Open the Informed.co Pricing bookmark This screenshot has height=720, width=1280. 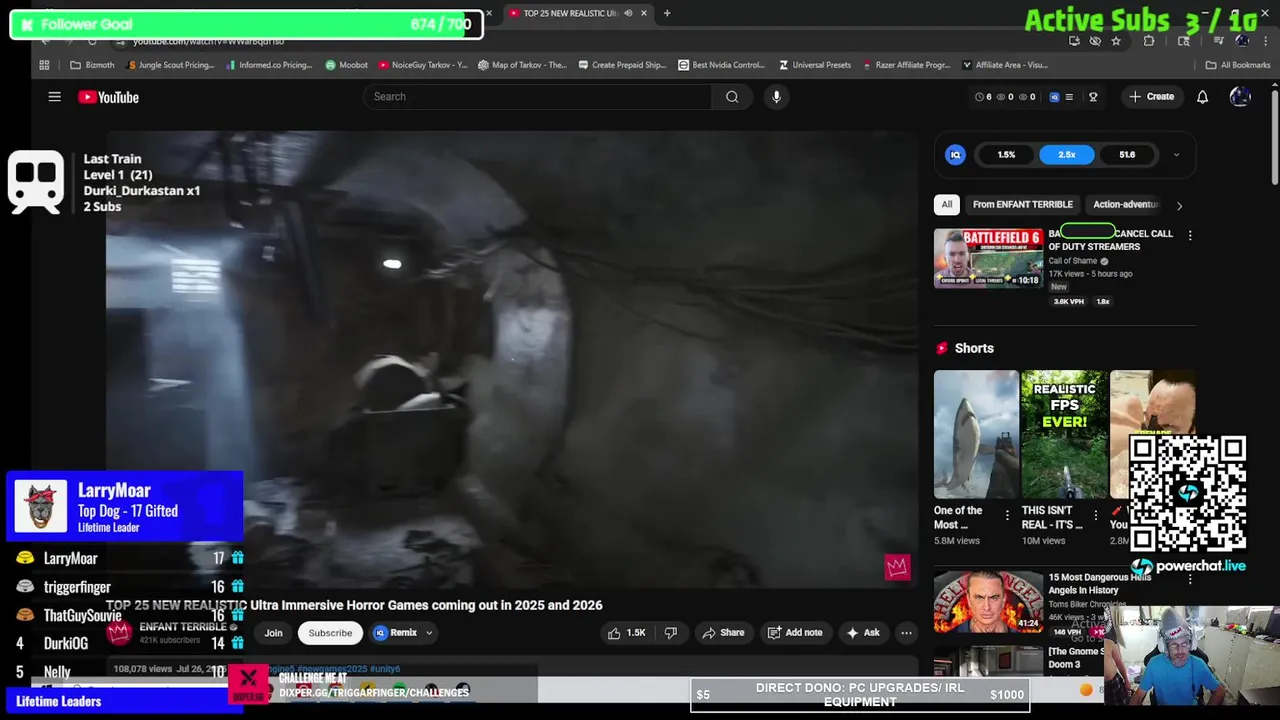point(269,65)
